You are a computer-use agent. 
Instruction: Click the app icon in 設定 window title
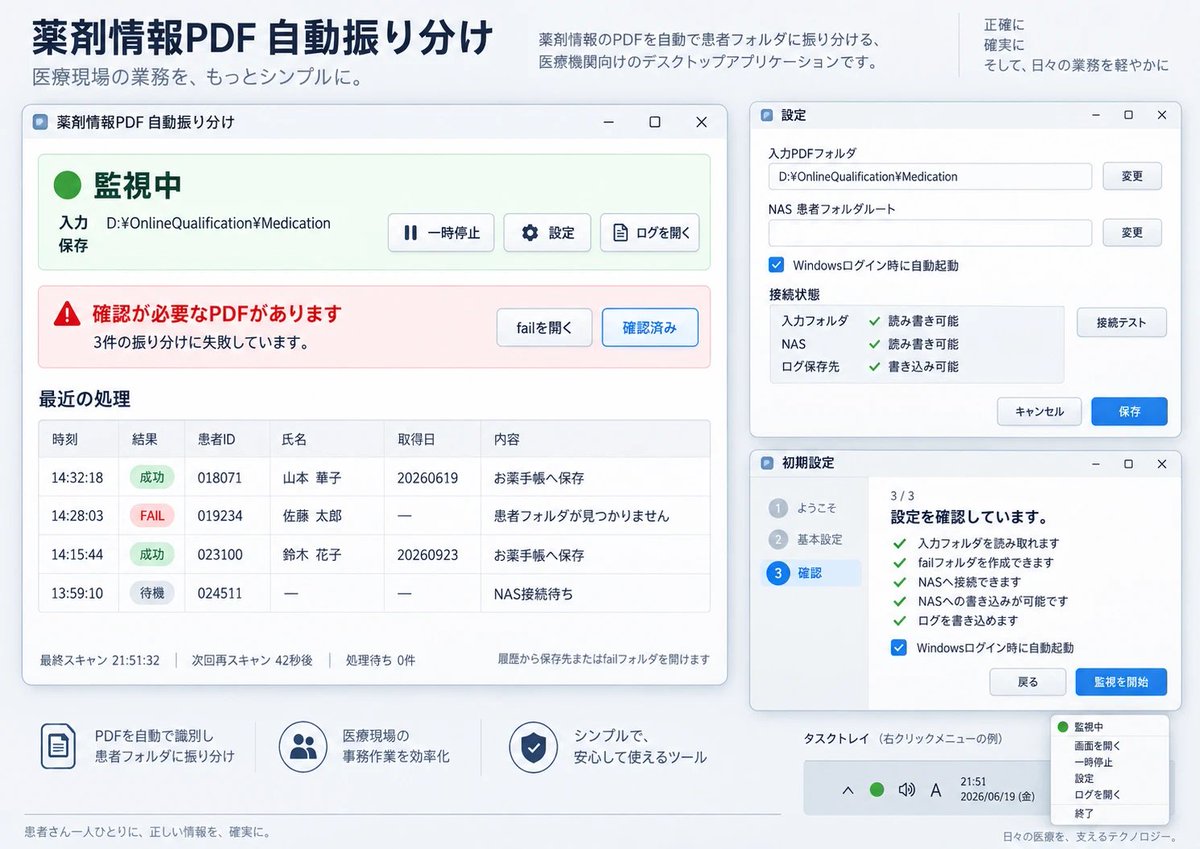click(x=767, y=115)
